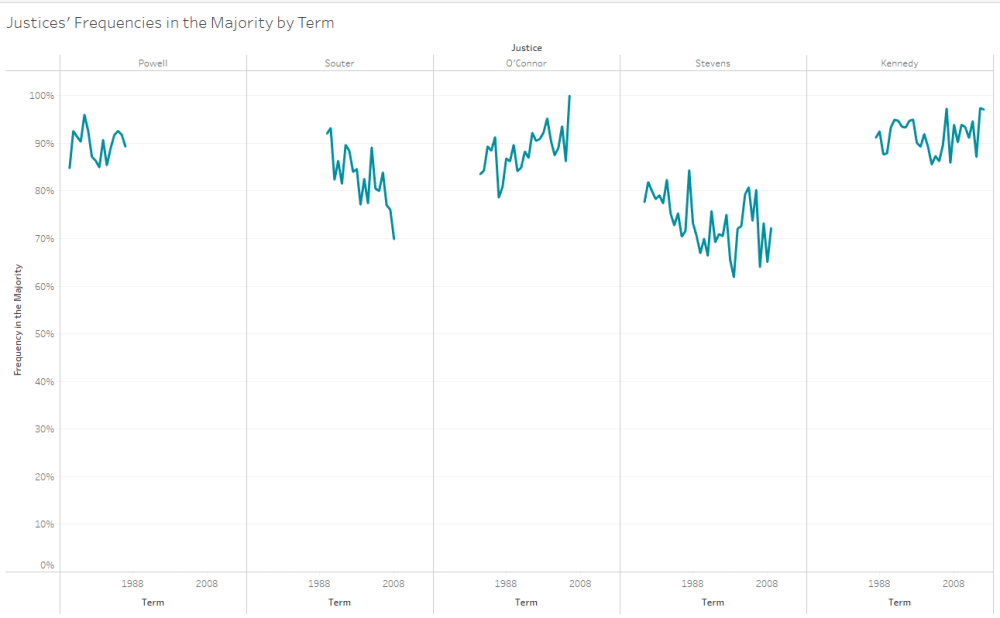Click the 50% y-axis tick label
Image resolution: width=1000 pixels, height=618 pixels.
(x=43, y=334)
